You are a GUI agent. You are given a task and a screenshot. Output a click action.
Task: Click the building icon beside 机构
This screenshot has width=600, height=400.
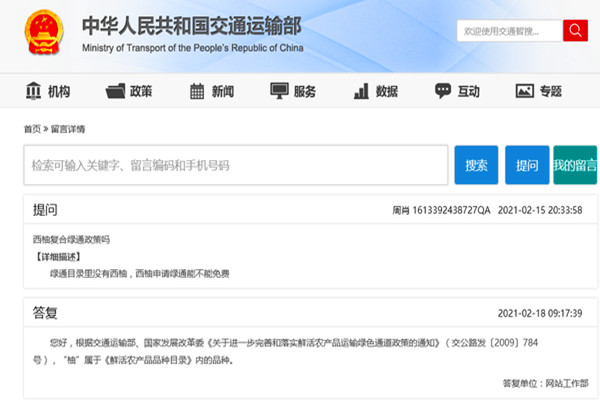tap(32, 91)
